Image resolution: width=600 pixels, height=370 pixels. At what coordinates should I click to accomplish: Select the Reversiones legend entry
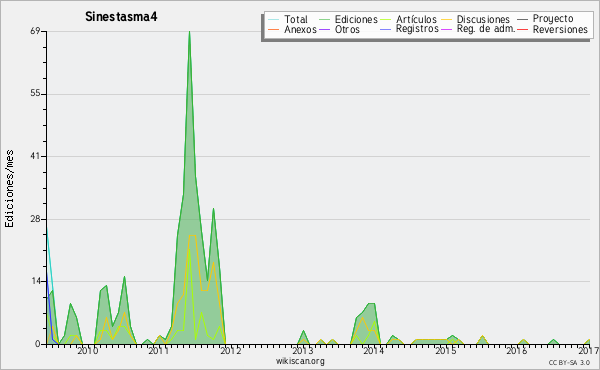coord(560,29)
